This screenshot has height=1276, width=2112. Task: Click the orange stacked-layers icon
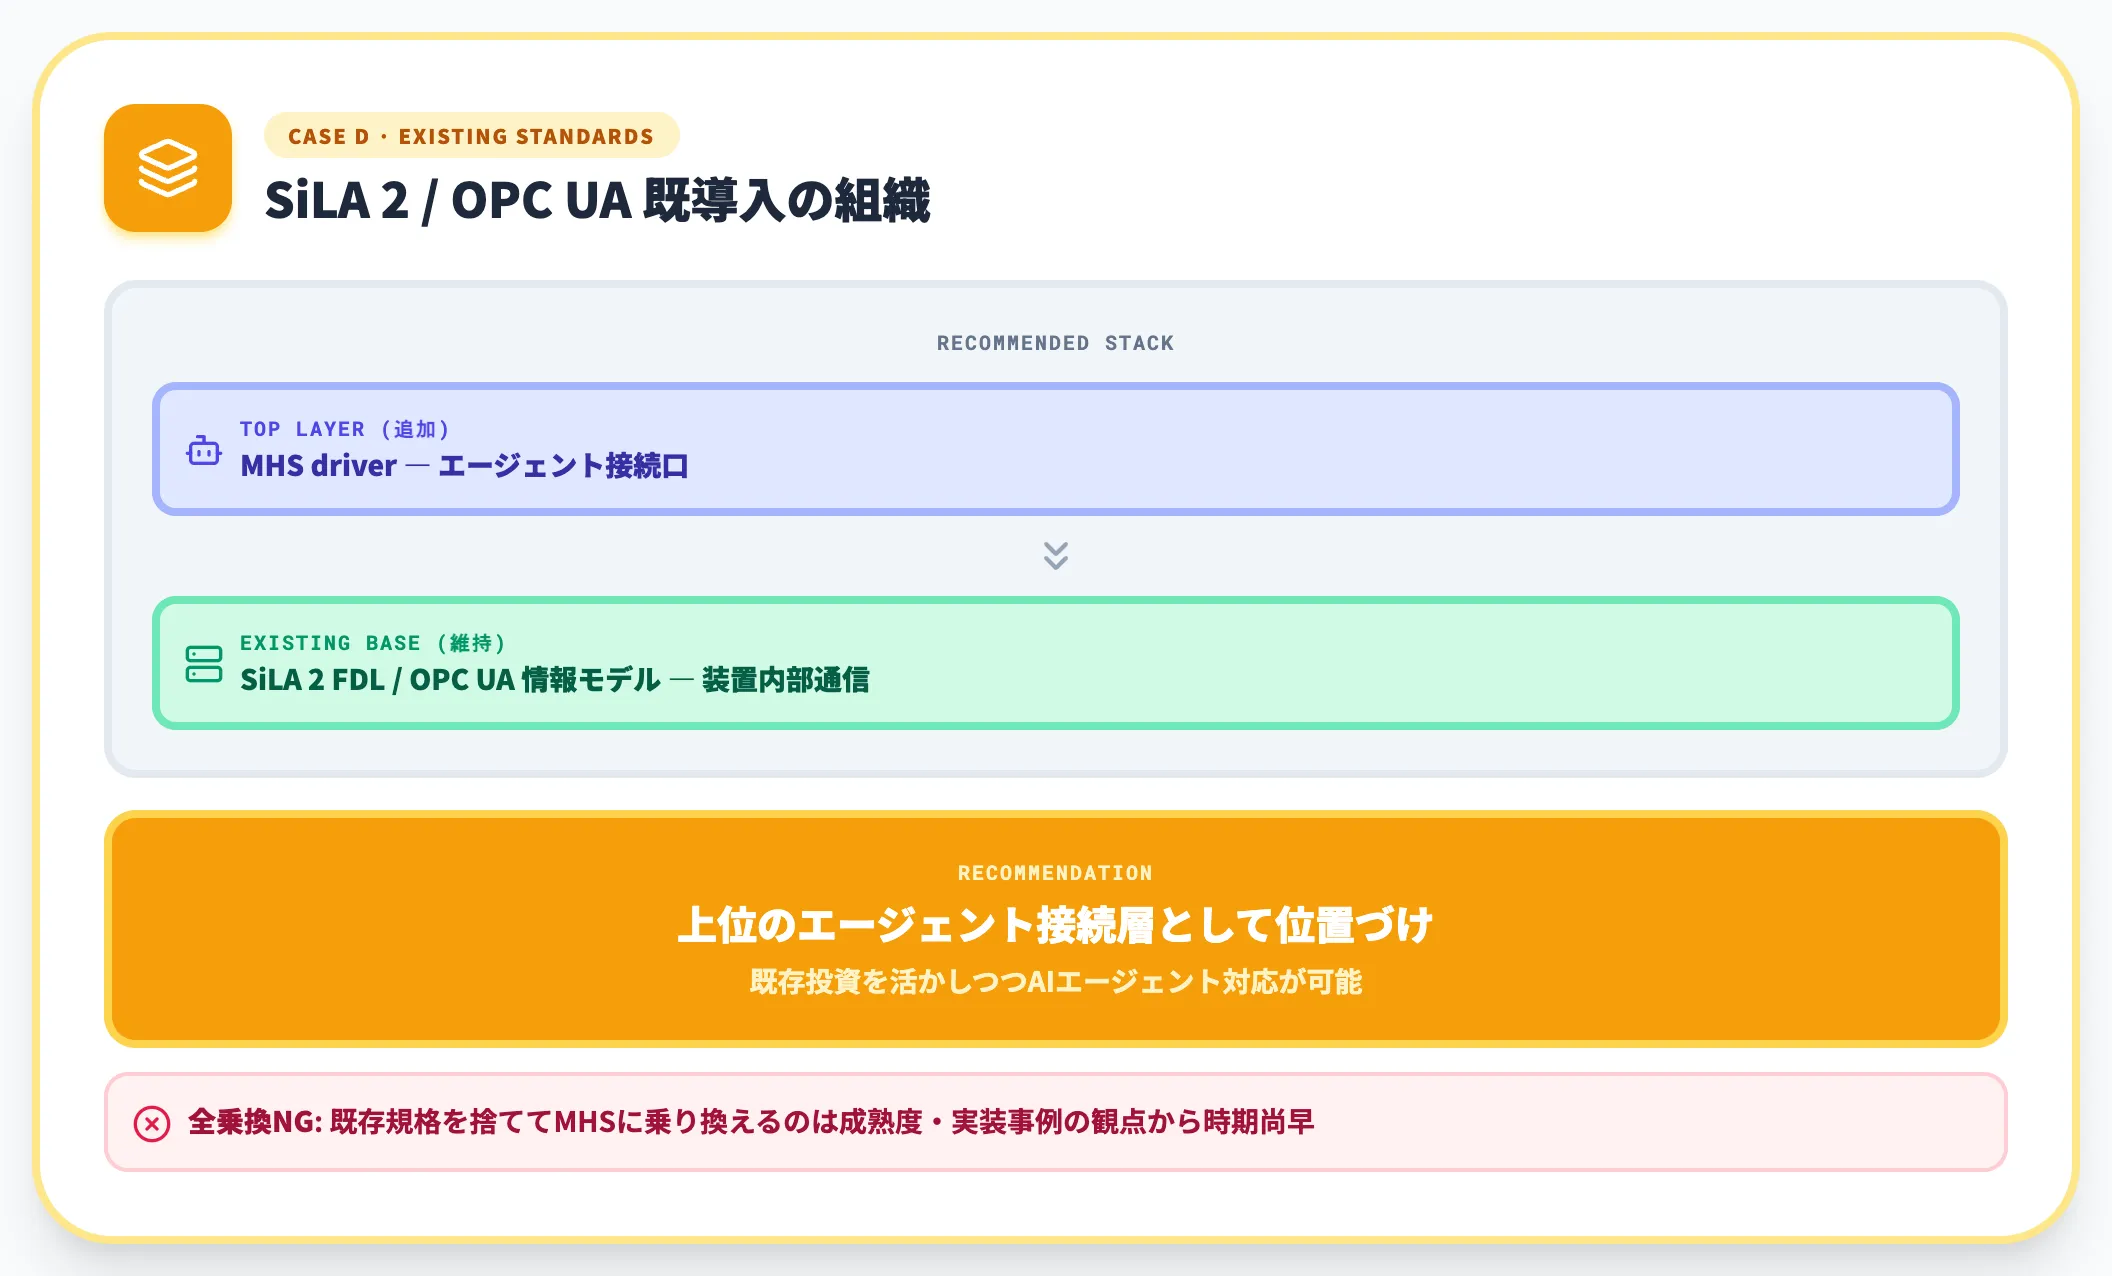pyautogui.click(x=168, y=168)
